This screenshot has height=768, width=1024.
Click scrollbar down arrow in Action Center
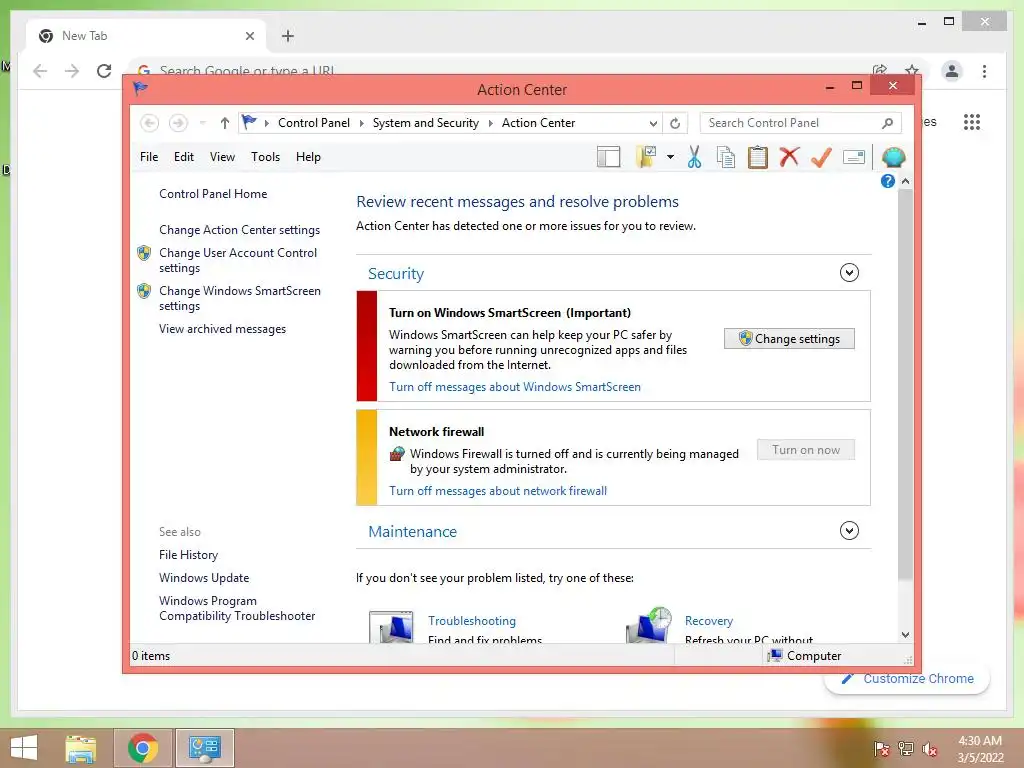point(905,635)
